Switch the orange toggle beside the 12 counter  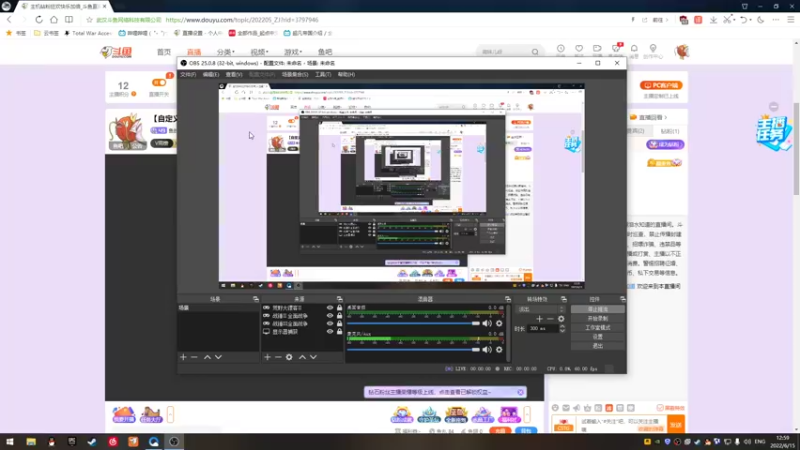(159, 83)
